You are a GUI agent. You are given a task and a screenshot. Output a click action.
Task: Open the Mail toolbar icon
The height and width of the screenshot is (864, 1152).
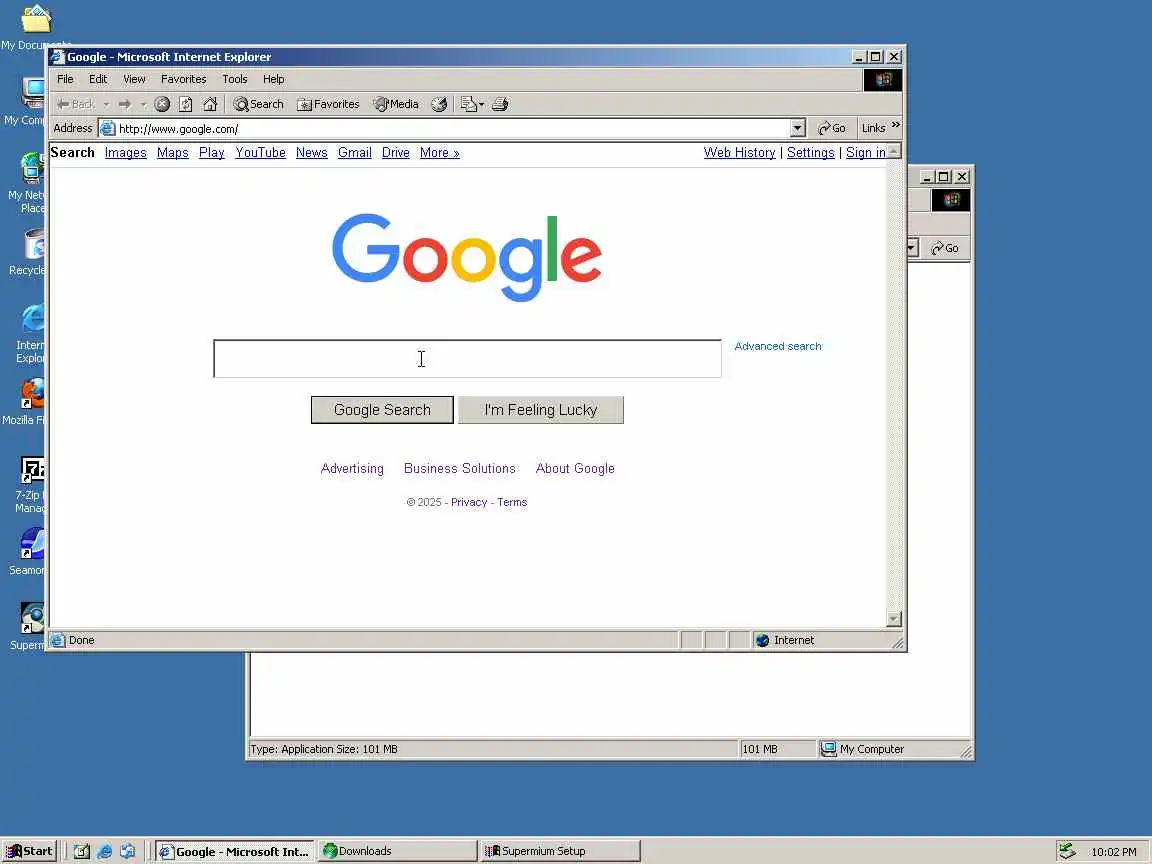click(x=468, y=104)
